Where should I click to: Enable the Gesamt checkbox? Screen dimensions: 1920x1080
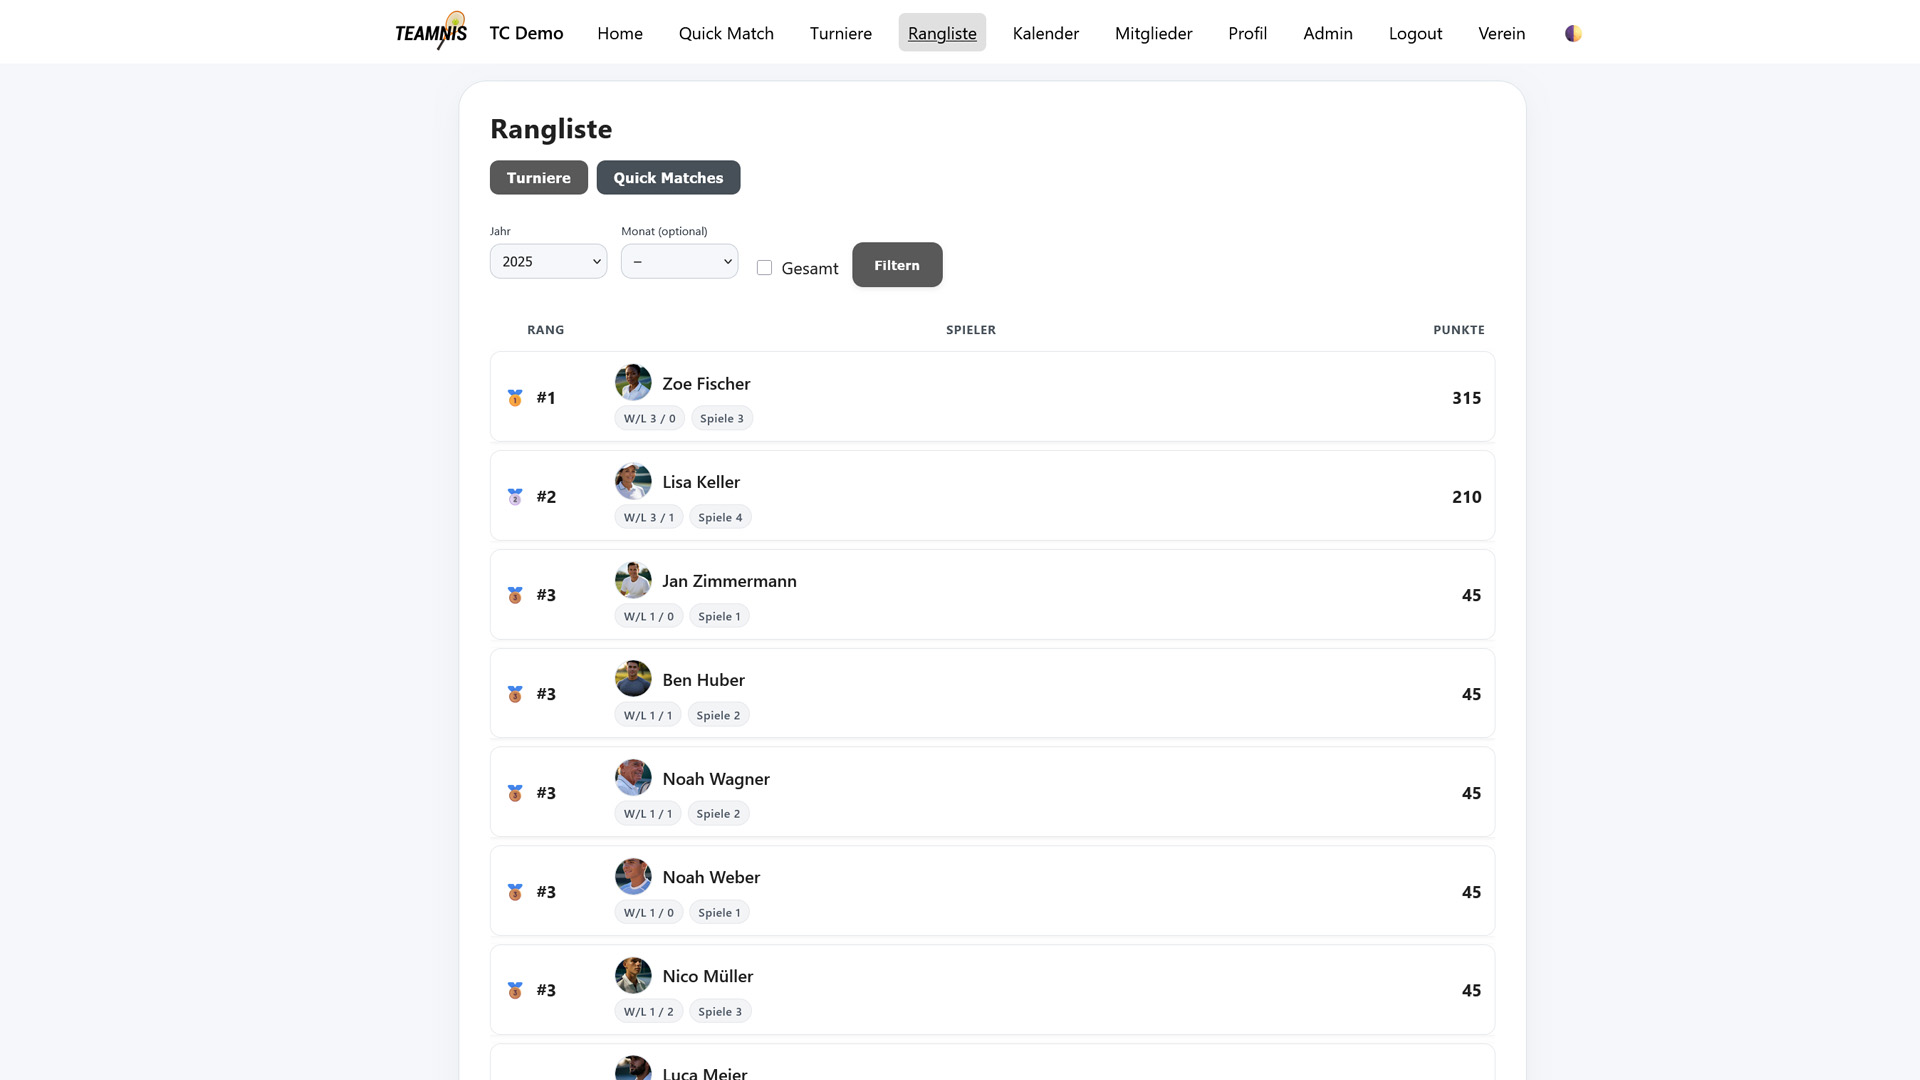765,268
